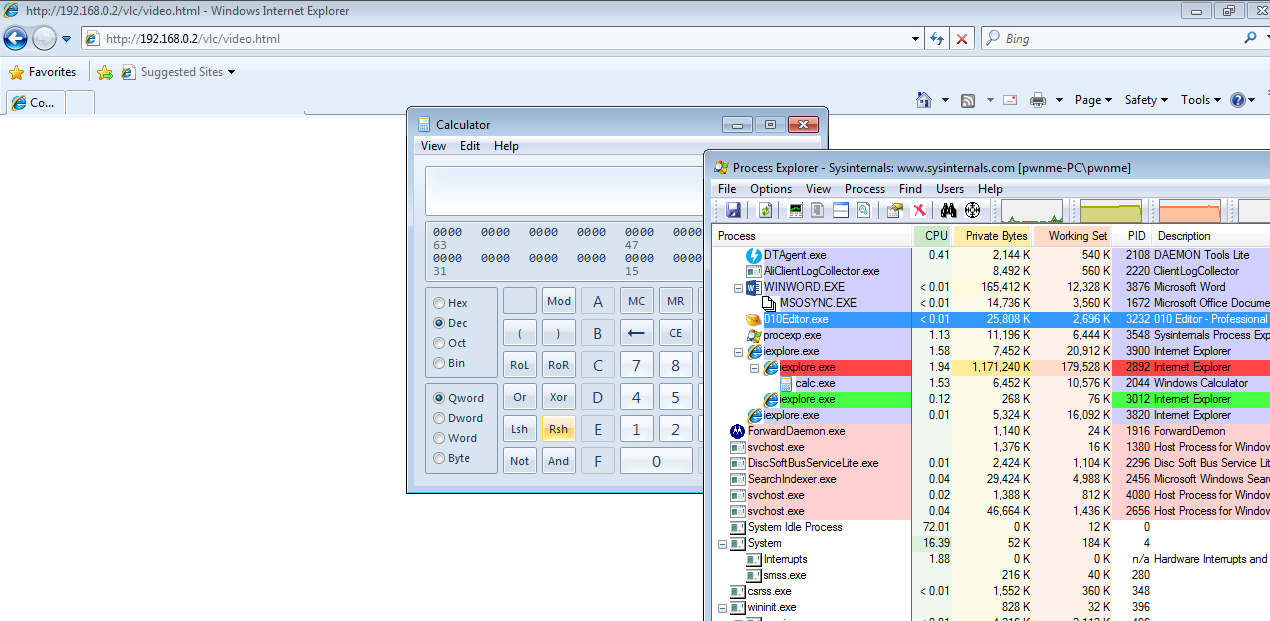Open the System Information icon in Process Explorer
This screenshot has width=1270, height=621.
[x=797, y=210]
